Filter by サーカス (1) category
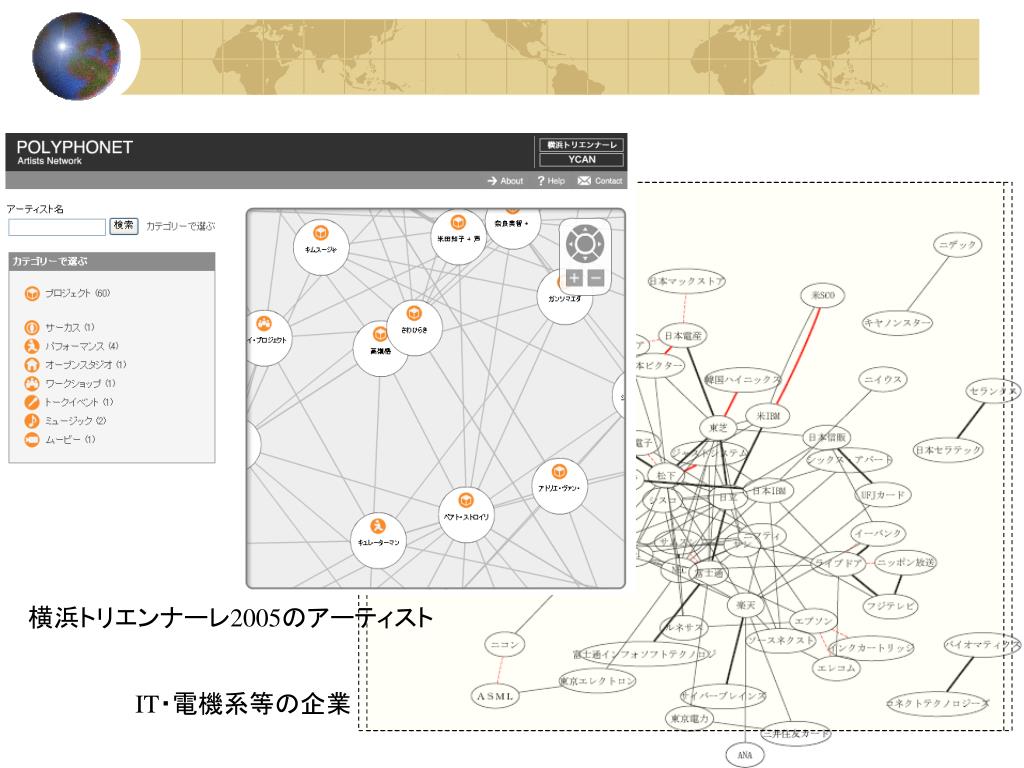1024x768 pixels. (x=69, y=327)
